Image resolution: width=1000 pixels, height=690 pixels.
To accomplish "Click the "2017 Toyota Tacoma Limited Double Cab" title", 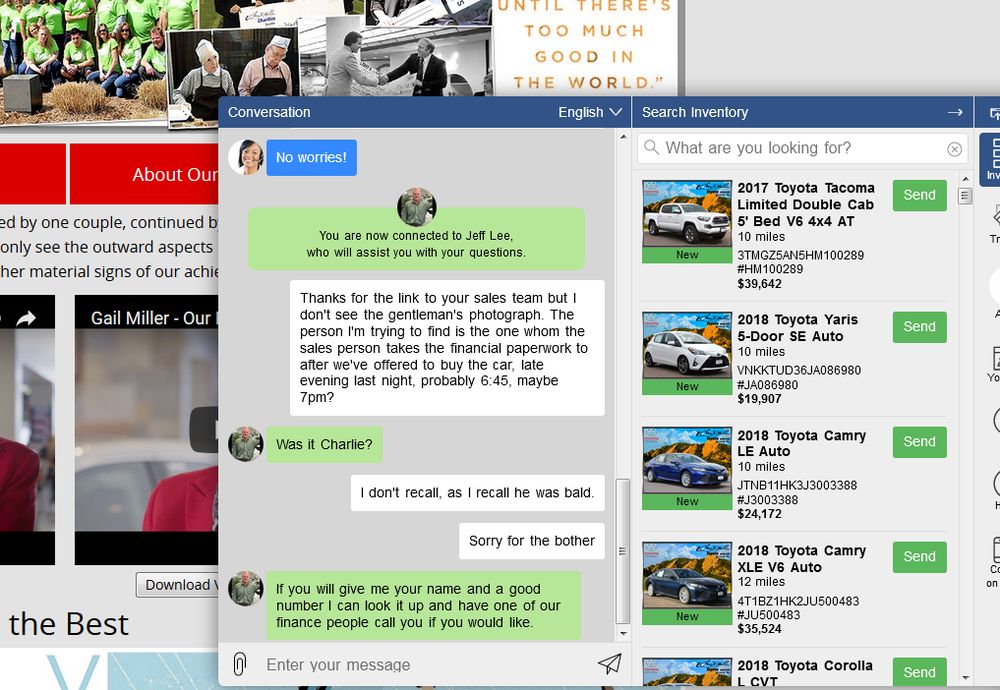I will pyautogui.click(x=806, y=204).
